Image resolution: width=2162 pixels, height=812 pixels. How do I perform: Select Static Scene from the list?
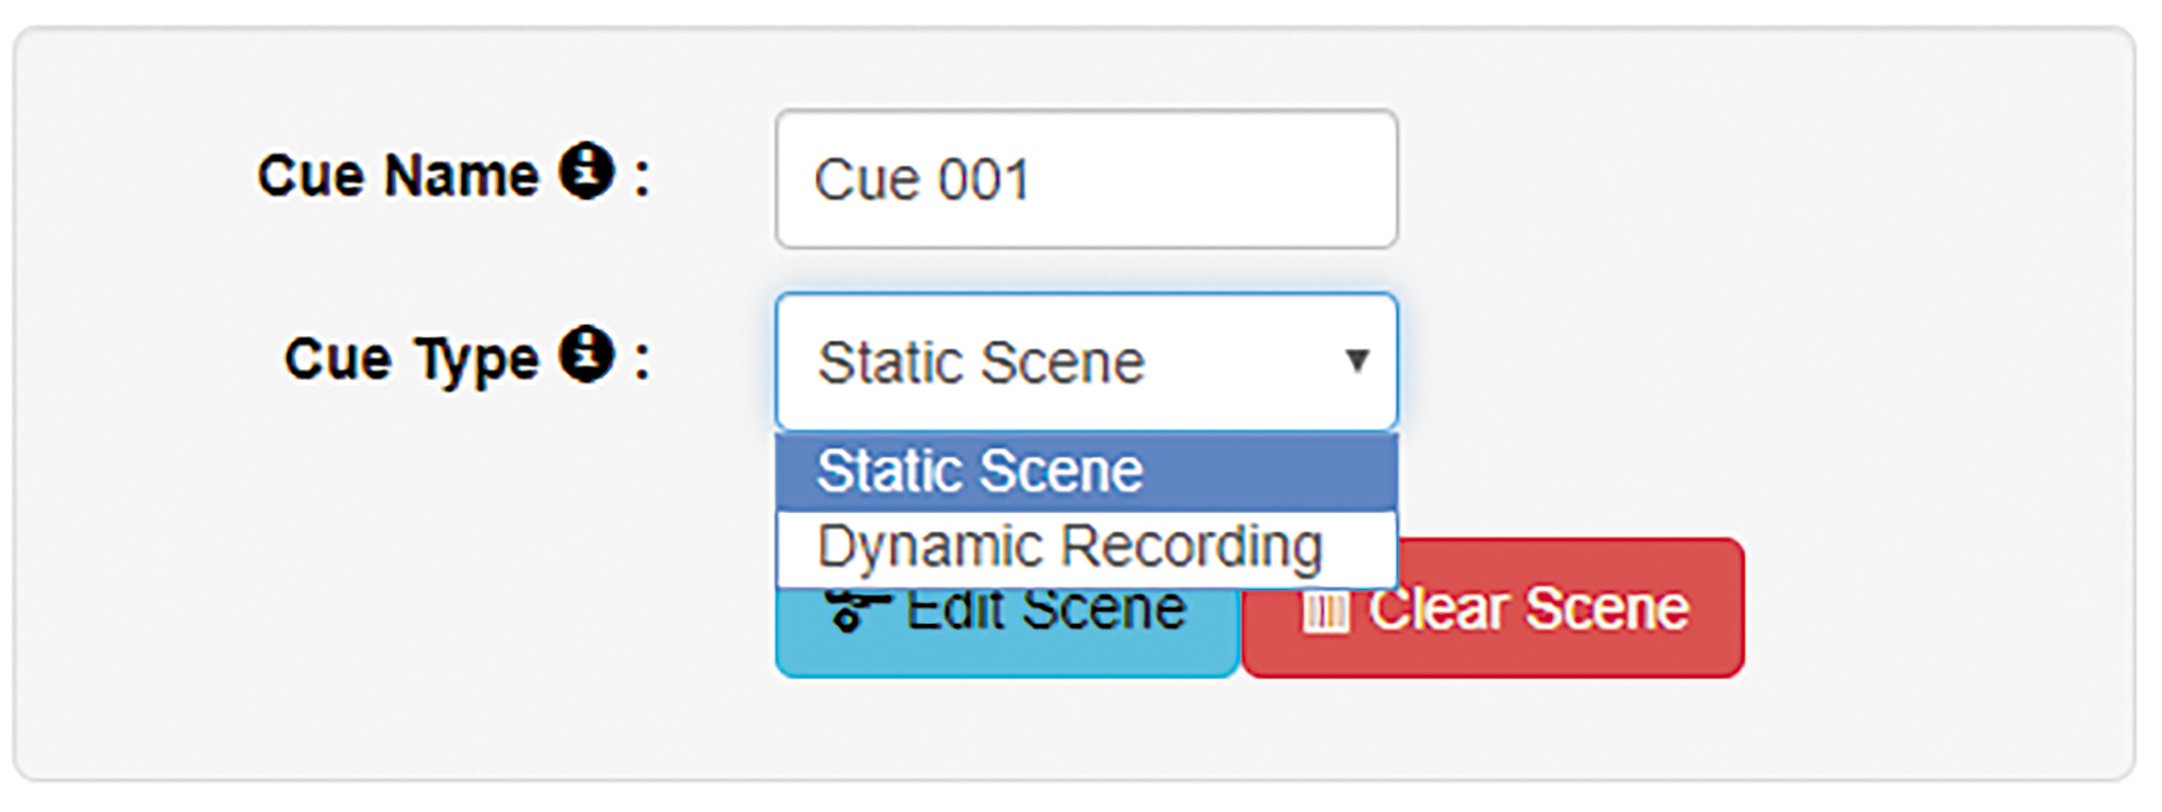click(1087, 471)
